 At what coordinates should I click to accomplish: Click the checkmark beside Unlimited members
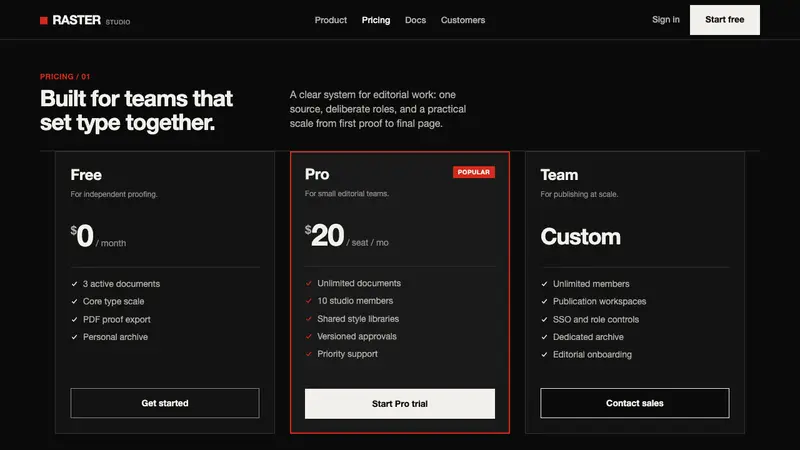coord(544,284)
